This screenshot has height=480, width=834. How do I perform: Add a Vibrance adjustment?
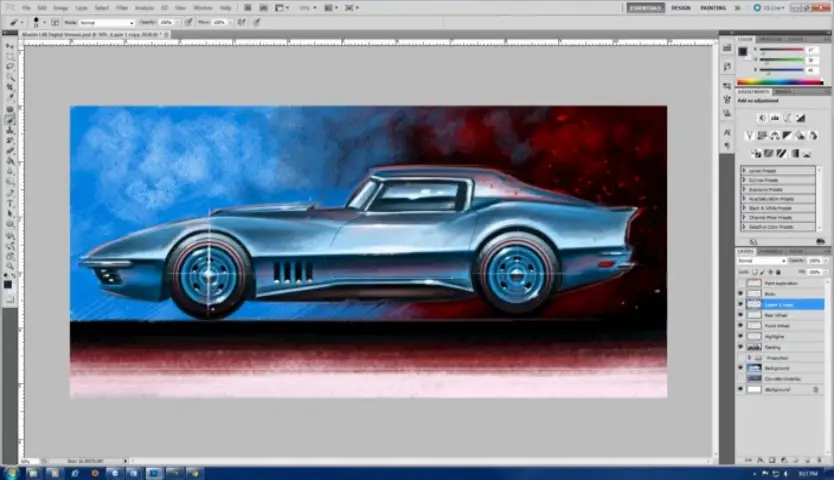(x=749, y=136)
